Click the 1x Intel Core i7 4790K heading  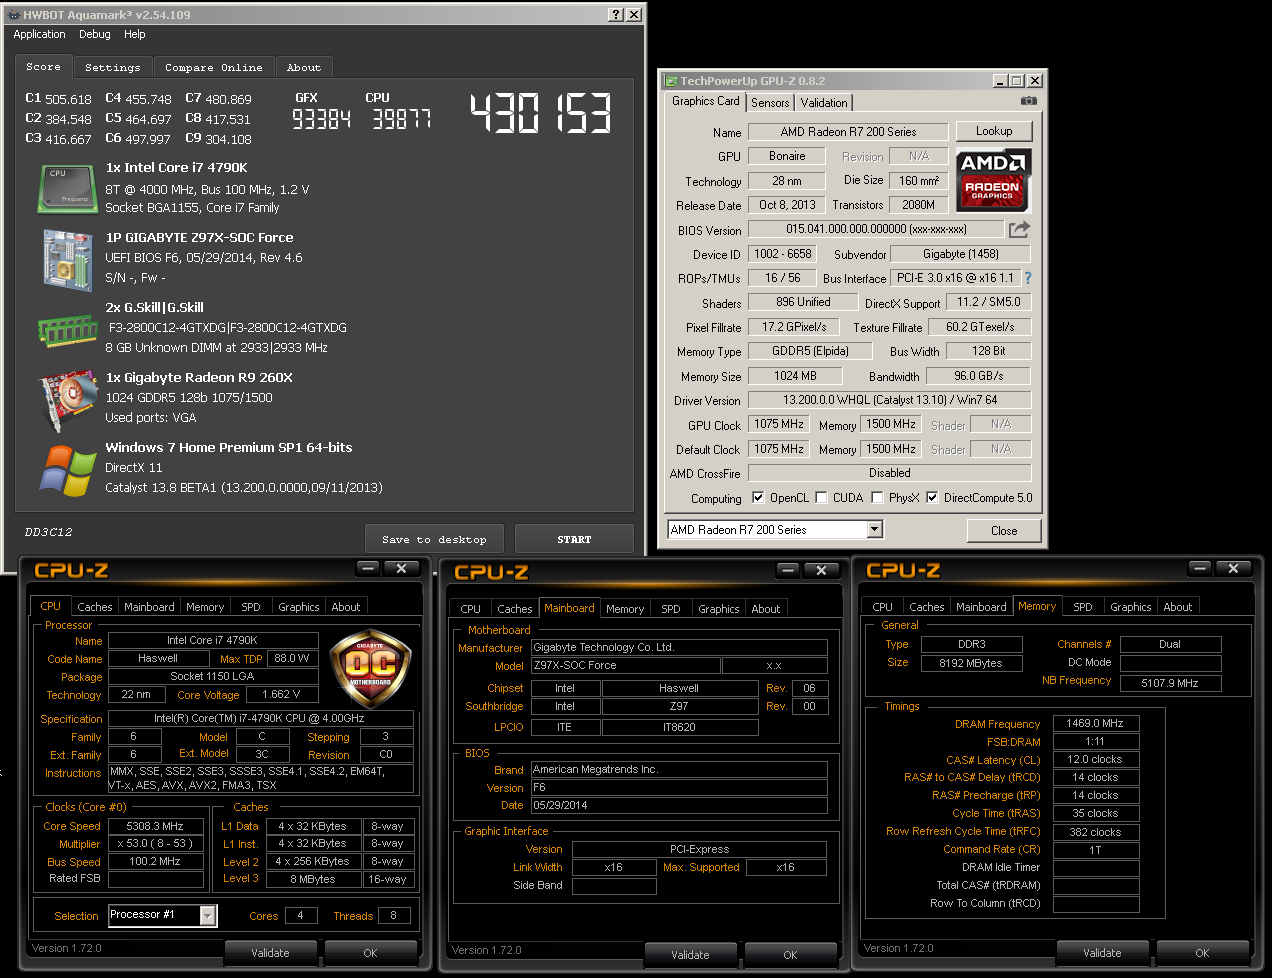(x=176, y=167)
